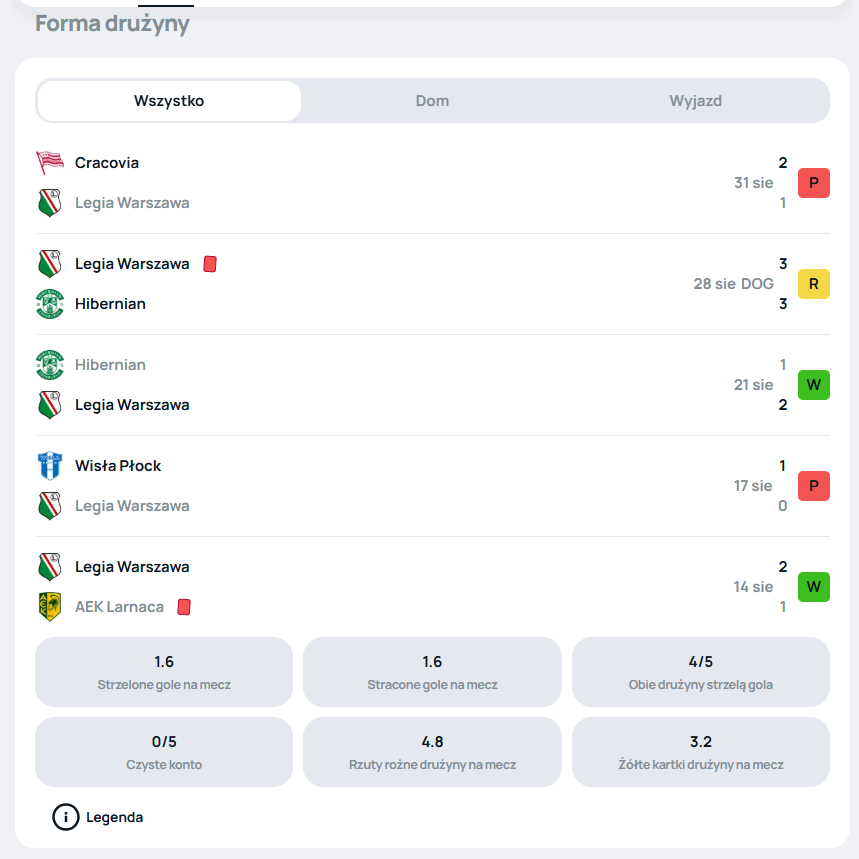Click the Żółte kartki drużyny na mecz card
The width and height of the screenshot is (859, 859).
(701, 752)
